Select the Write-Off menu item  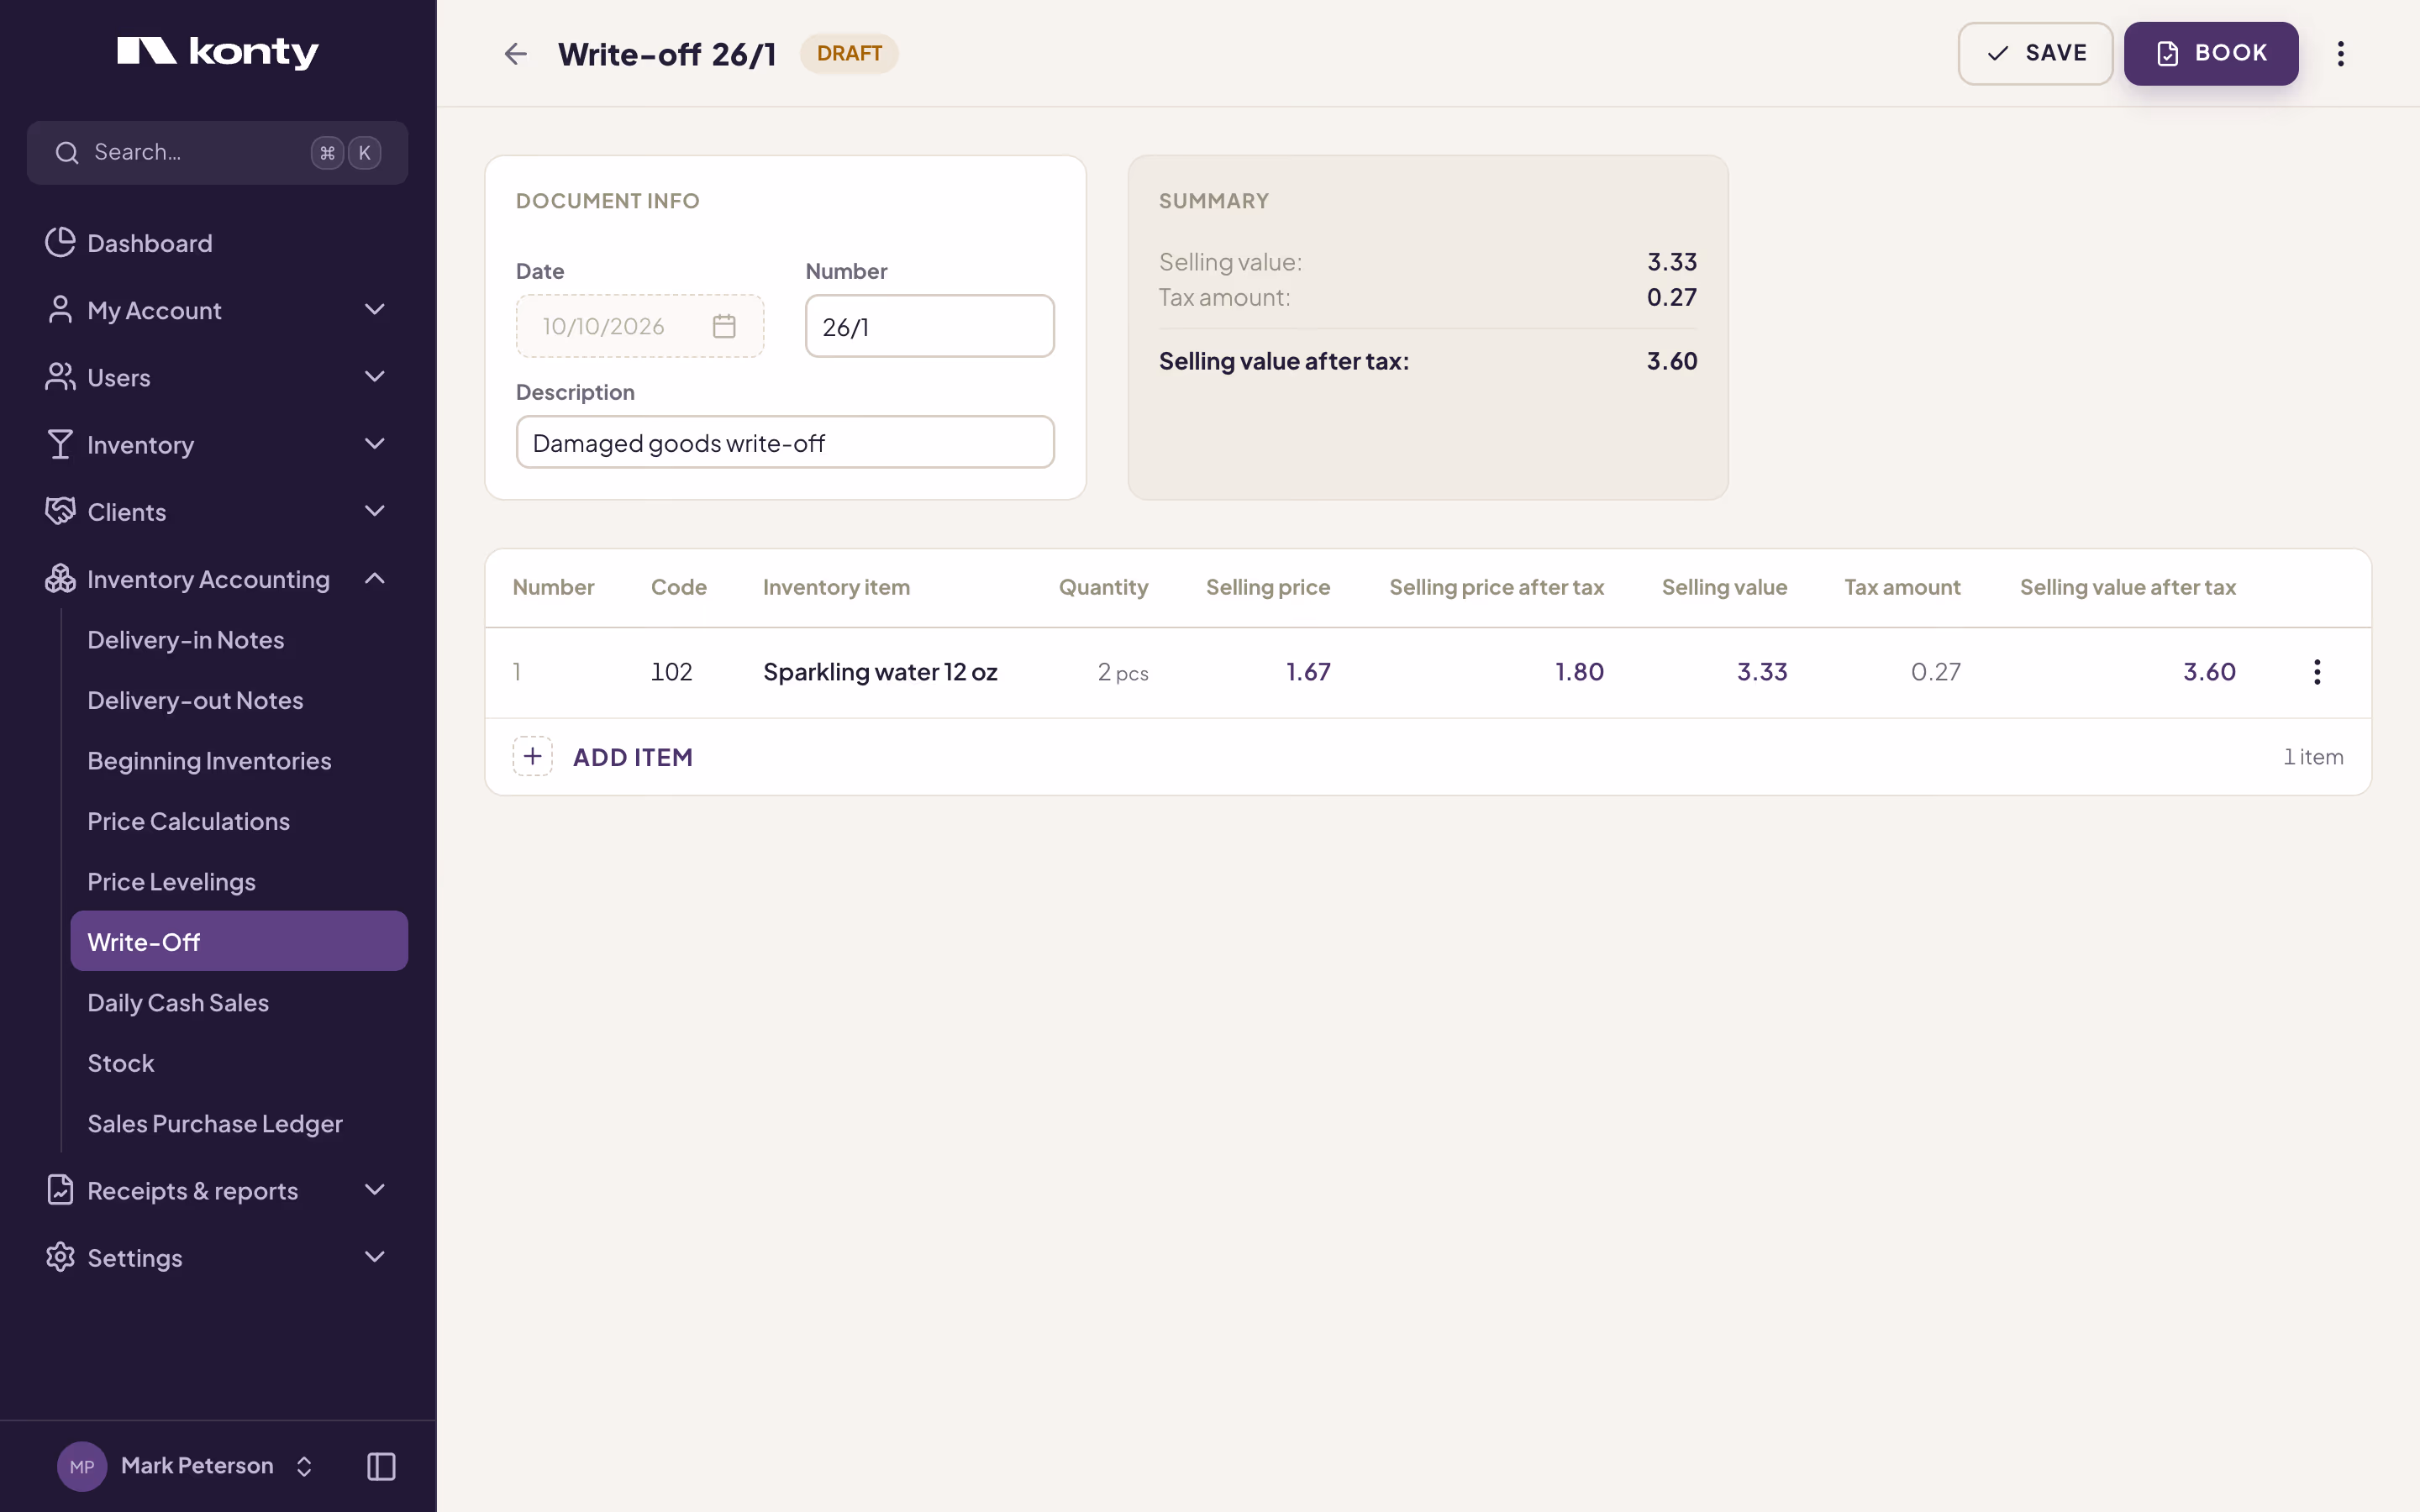239,942
